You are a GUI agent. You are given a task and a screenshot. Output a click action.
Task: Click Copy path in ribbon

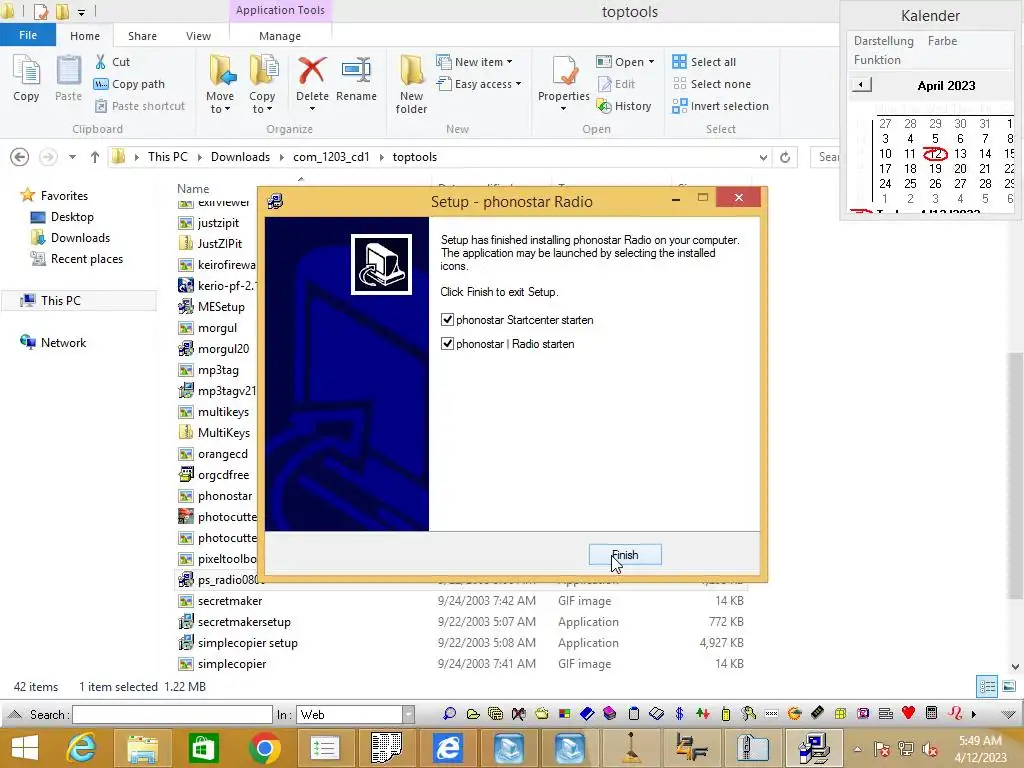point(129,84)
